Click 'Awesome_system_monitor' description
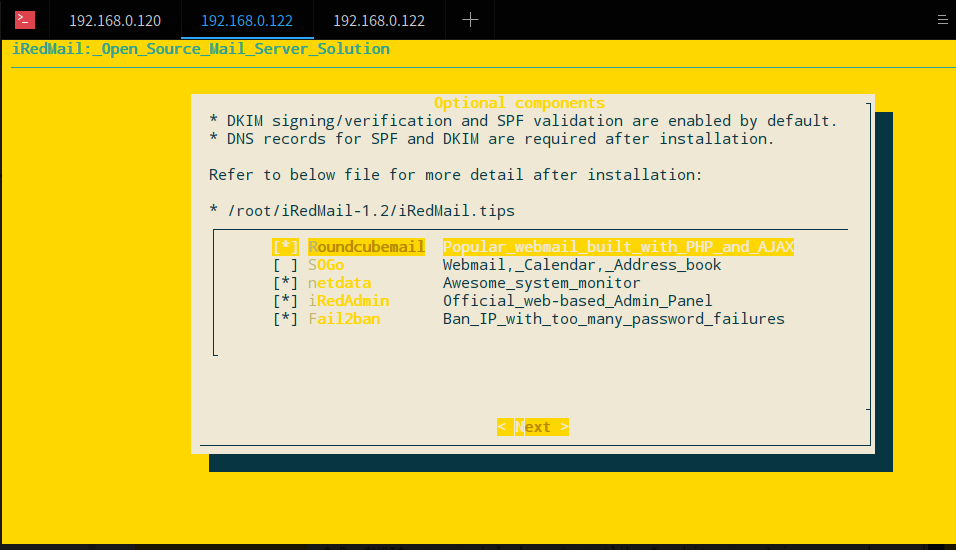This screenshot has width=956, height=550. [541, 283]
